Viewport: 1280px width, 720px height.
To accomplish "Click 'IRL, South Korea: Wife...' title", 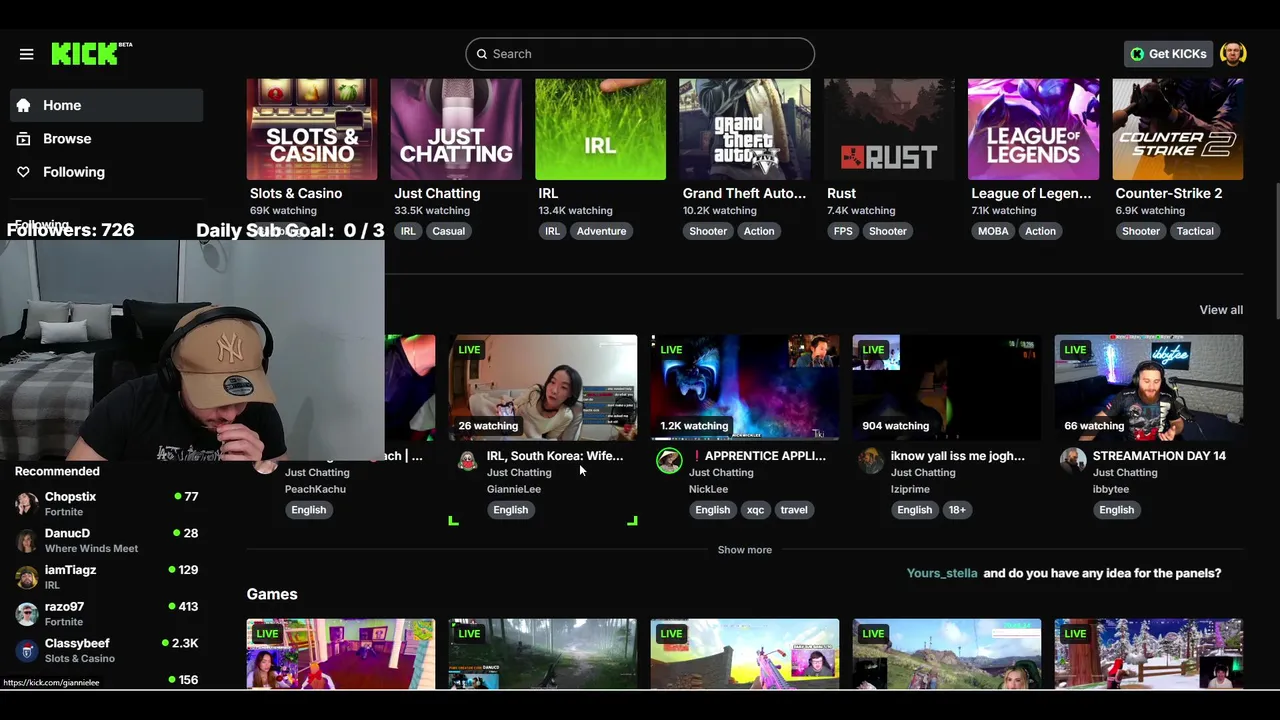I will click(555, 456).
